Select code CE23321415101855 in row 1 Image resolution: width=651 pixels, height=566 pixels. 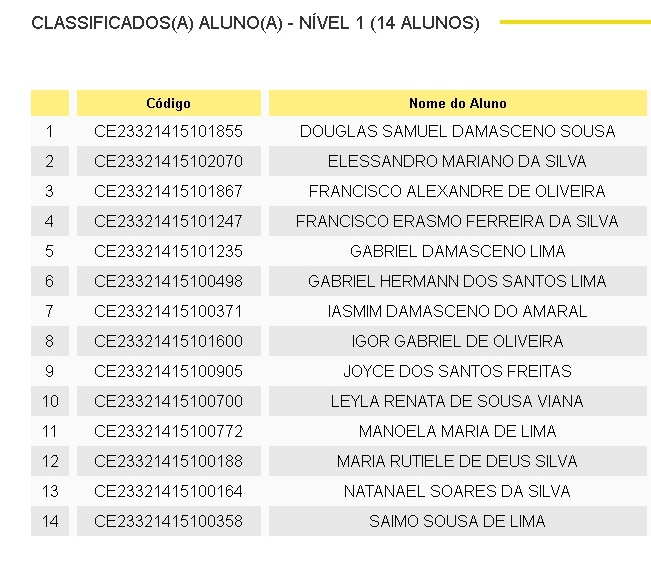tap(168, 131)
